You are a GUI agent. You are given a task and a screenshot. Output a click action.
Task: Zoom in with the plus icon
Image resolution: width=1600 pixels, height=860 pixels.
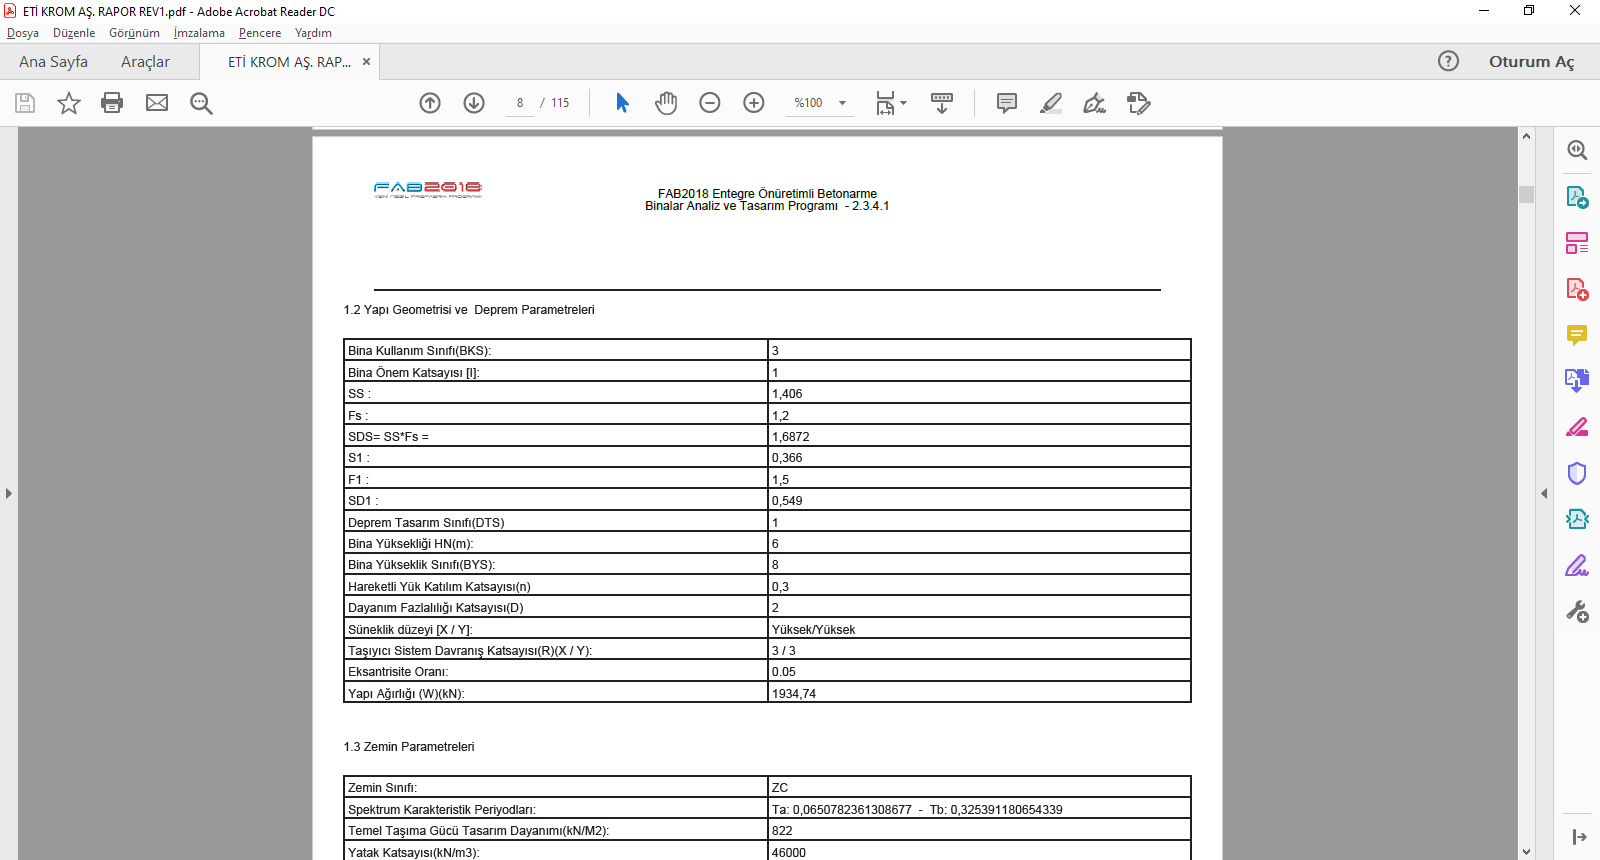(754, 103)
